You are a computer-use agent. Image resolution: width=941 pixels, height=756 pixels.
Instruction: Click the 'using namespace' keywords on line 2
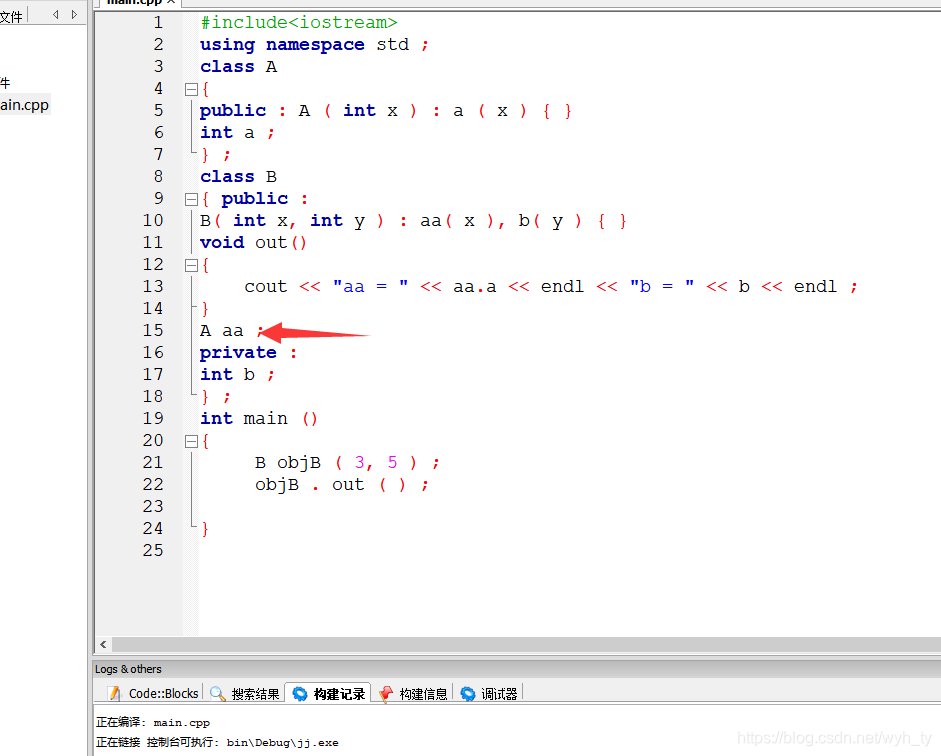[282, 45]
